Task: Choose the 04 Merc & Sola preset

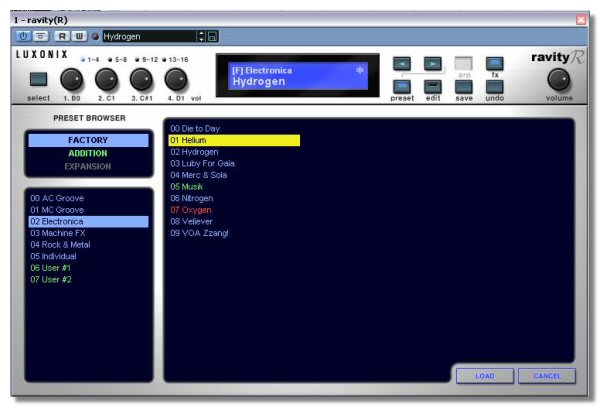Action: (x=234, y=175)
